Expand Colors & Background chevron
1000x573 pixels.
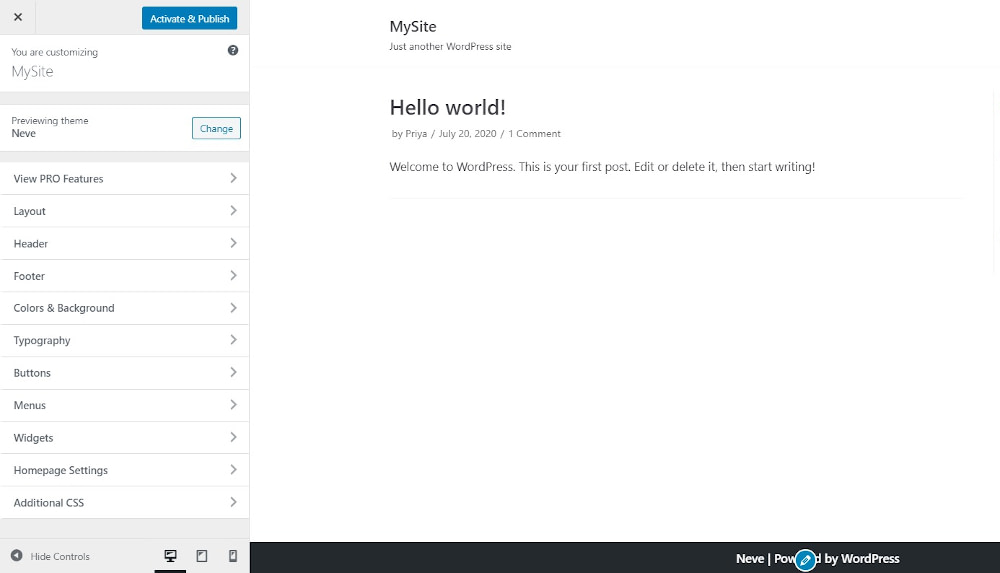233,308
